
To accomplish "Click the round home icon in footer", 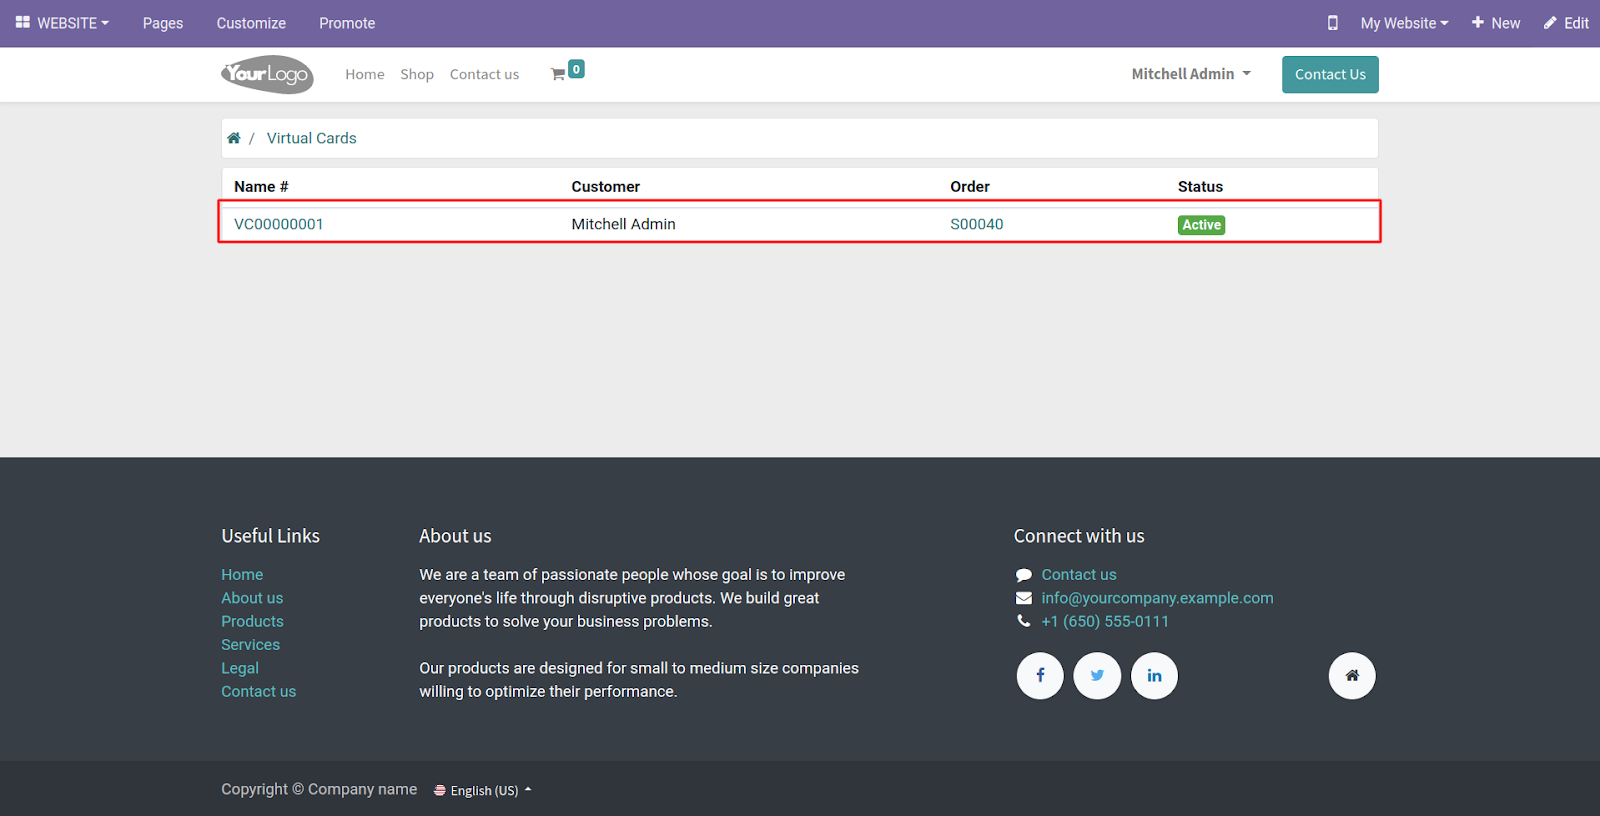I will tap(1352, 676).
